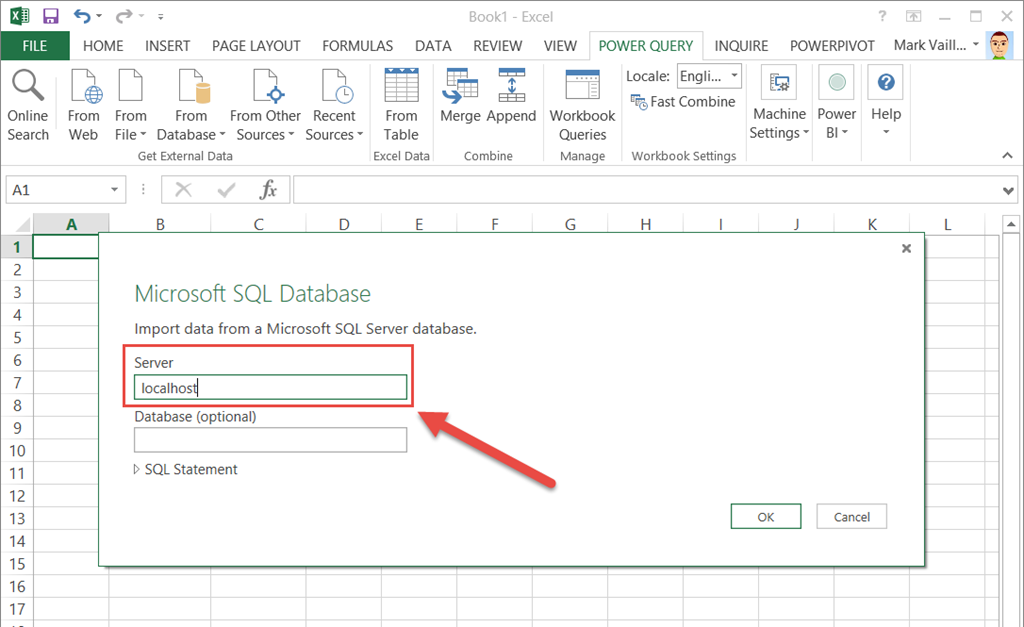Open the Locale dropdown list
1024x627 pixels.
[x=709, y=76]
